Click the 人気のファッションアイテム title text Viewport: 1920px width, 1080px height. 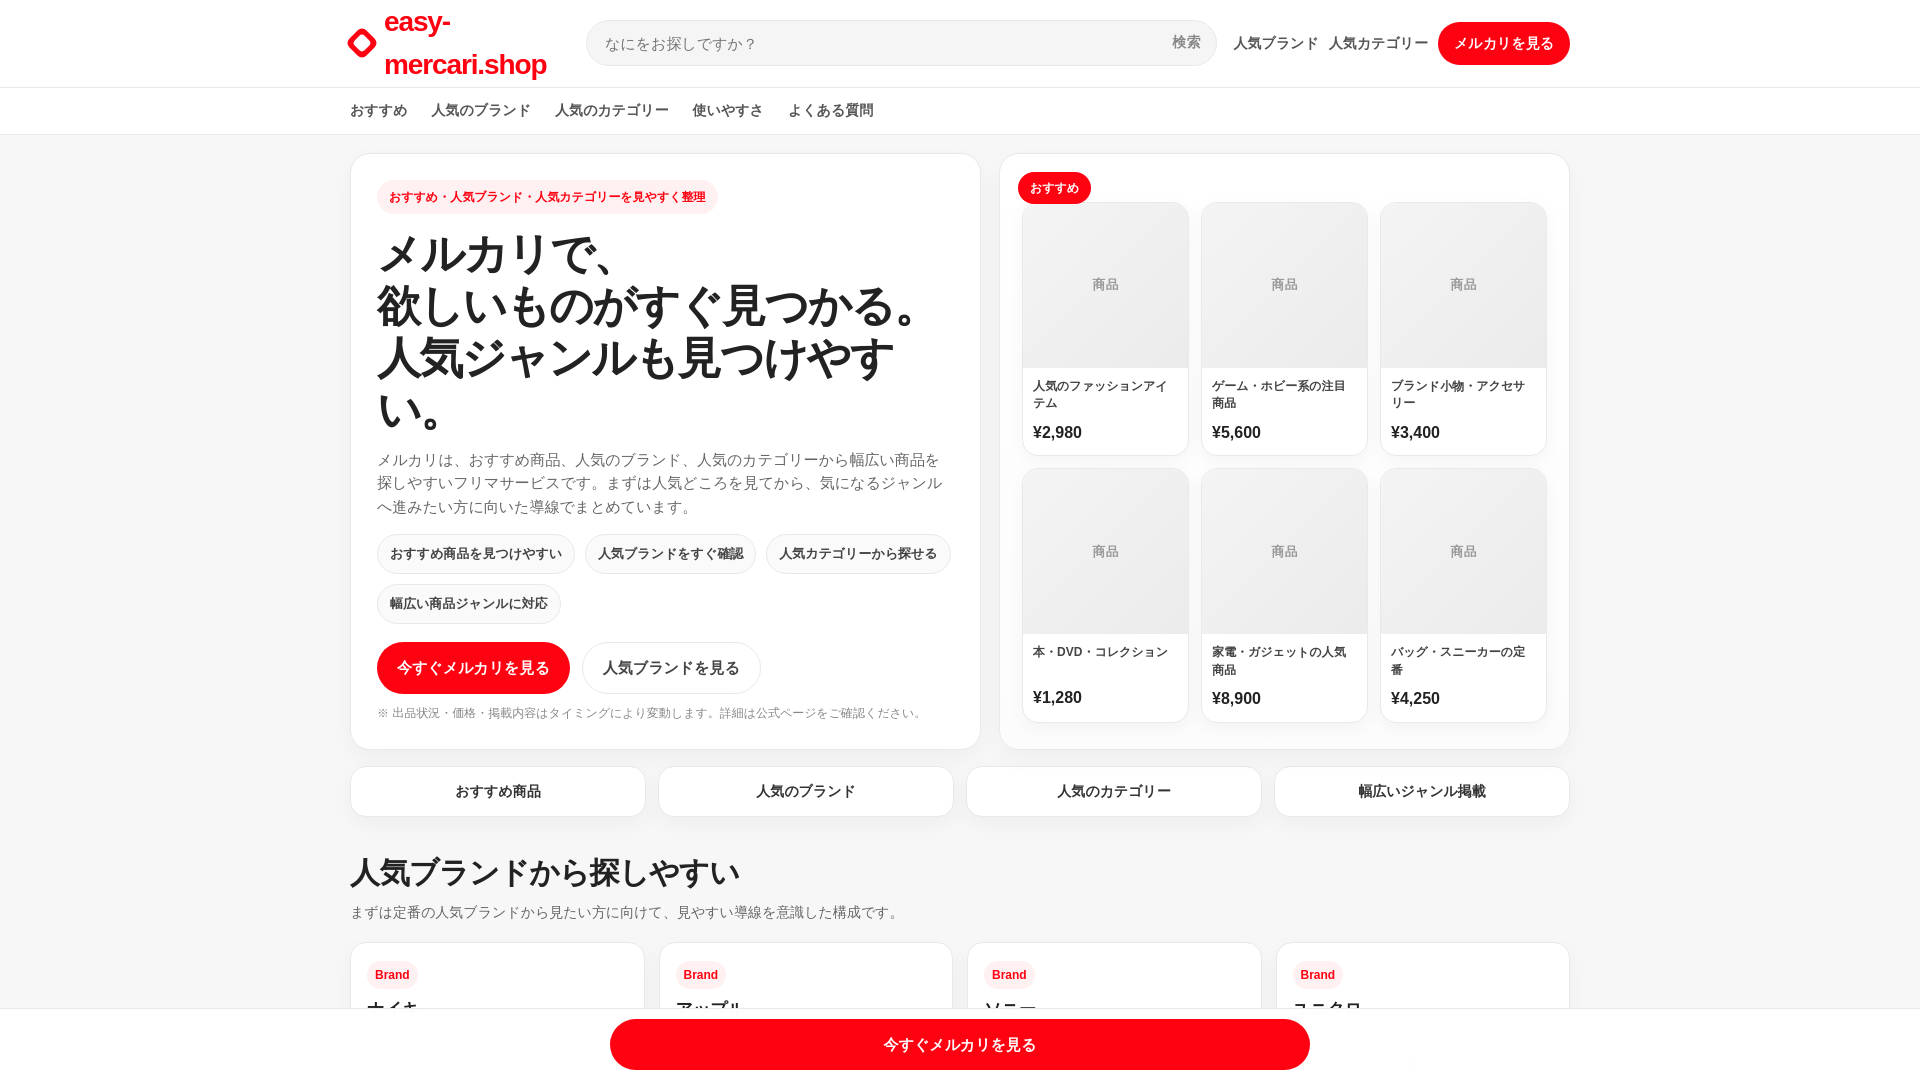(x=1100, y=394)
